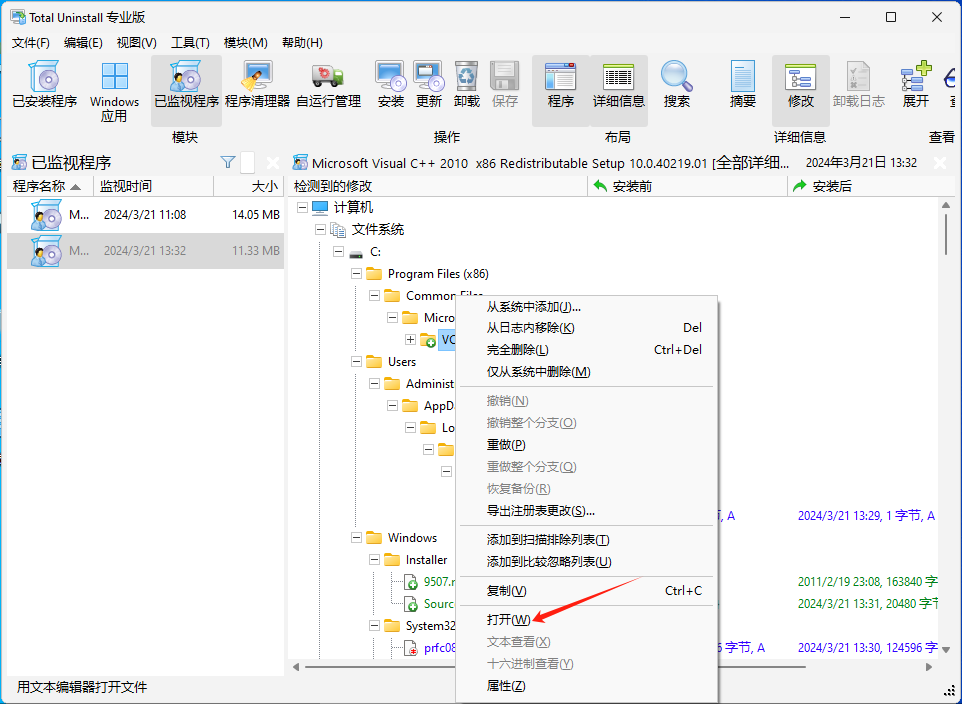Click 安装后 column header
The height and width of the screenshot is (704, 962).
pyautogui.click(x=871, y=186)
